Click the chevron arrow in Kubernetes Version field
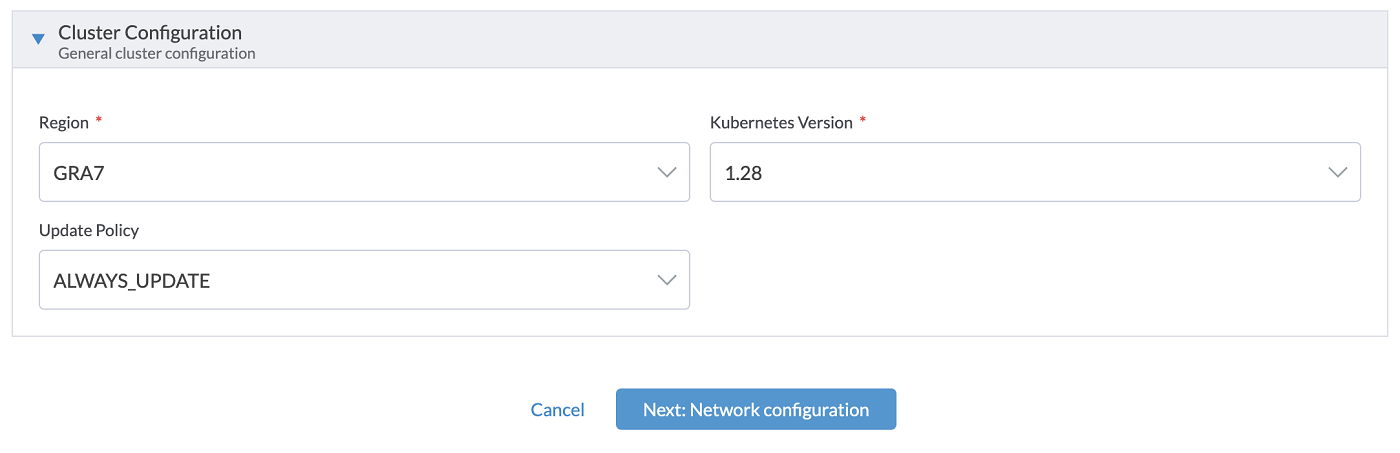 pyautogui.click(x=1338, y=172)
